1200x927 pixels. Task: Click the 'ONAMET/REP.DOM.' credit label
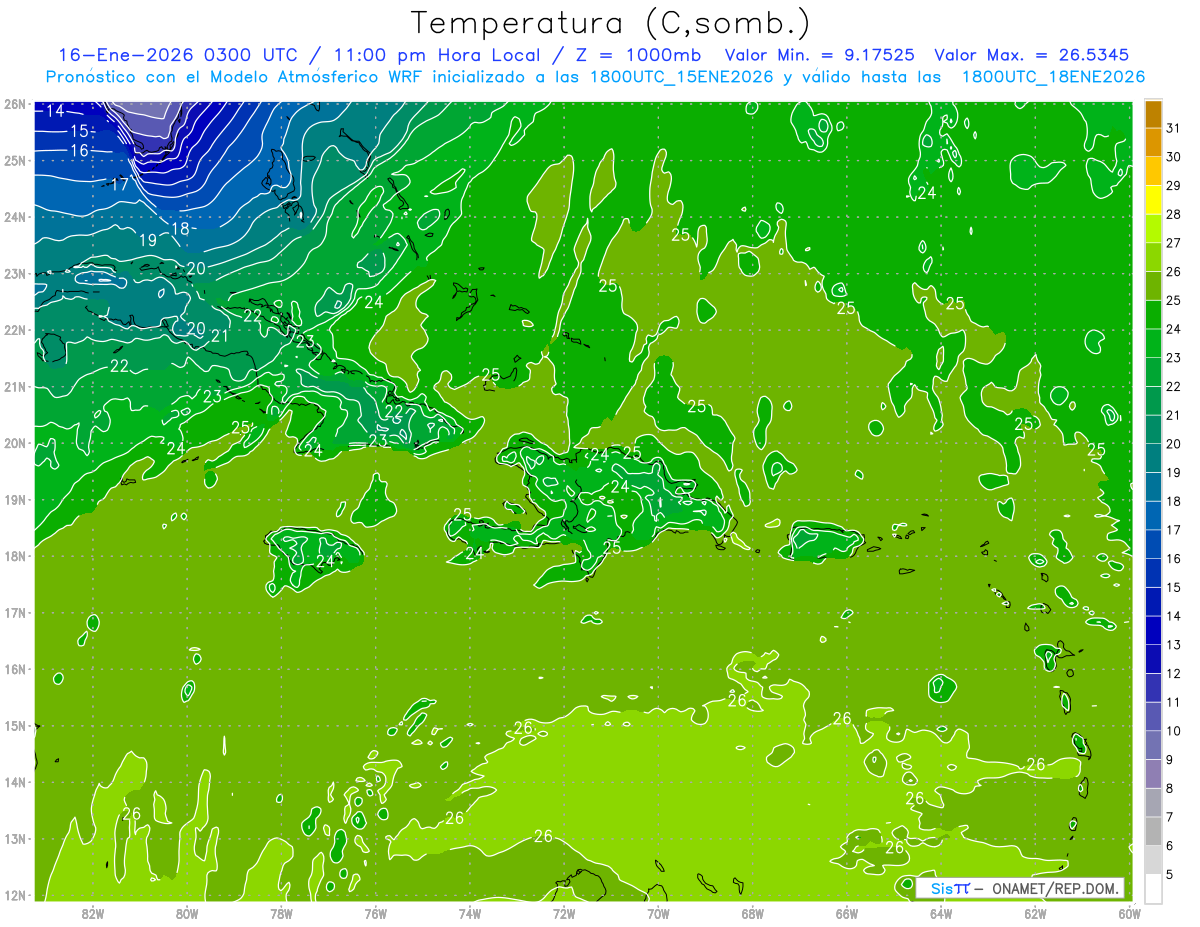coord(1055,888)
